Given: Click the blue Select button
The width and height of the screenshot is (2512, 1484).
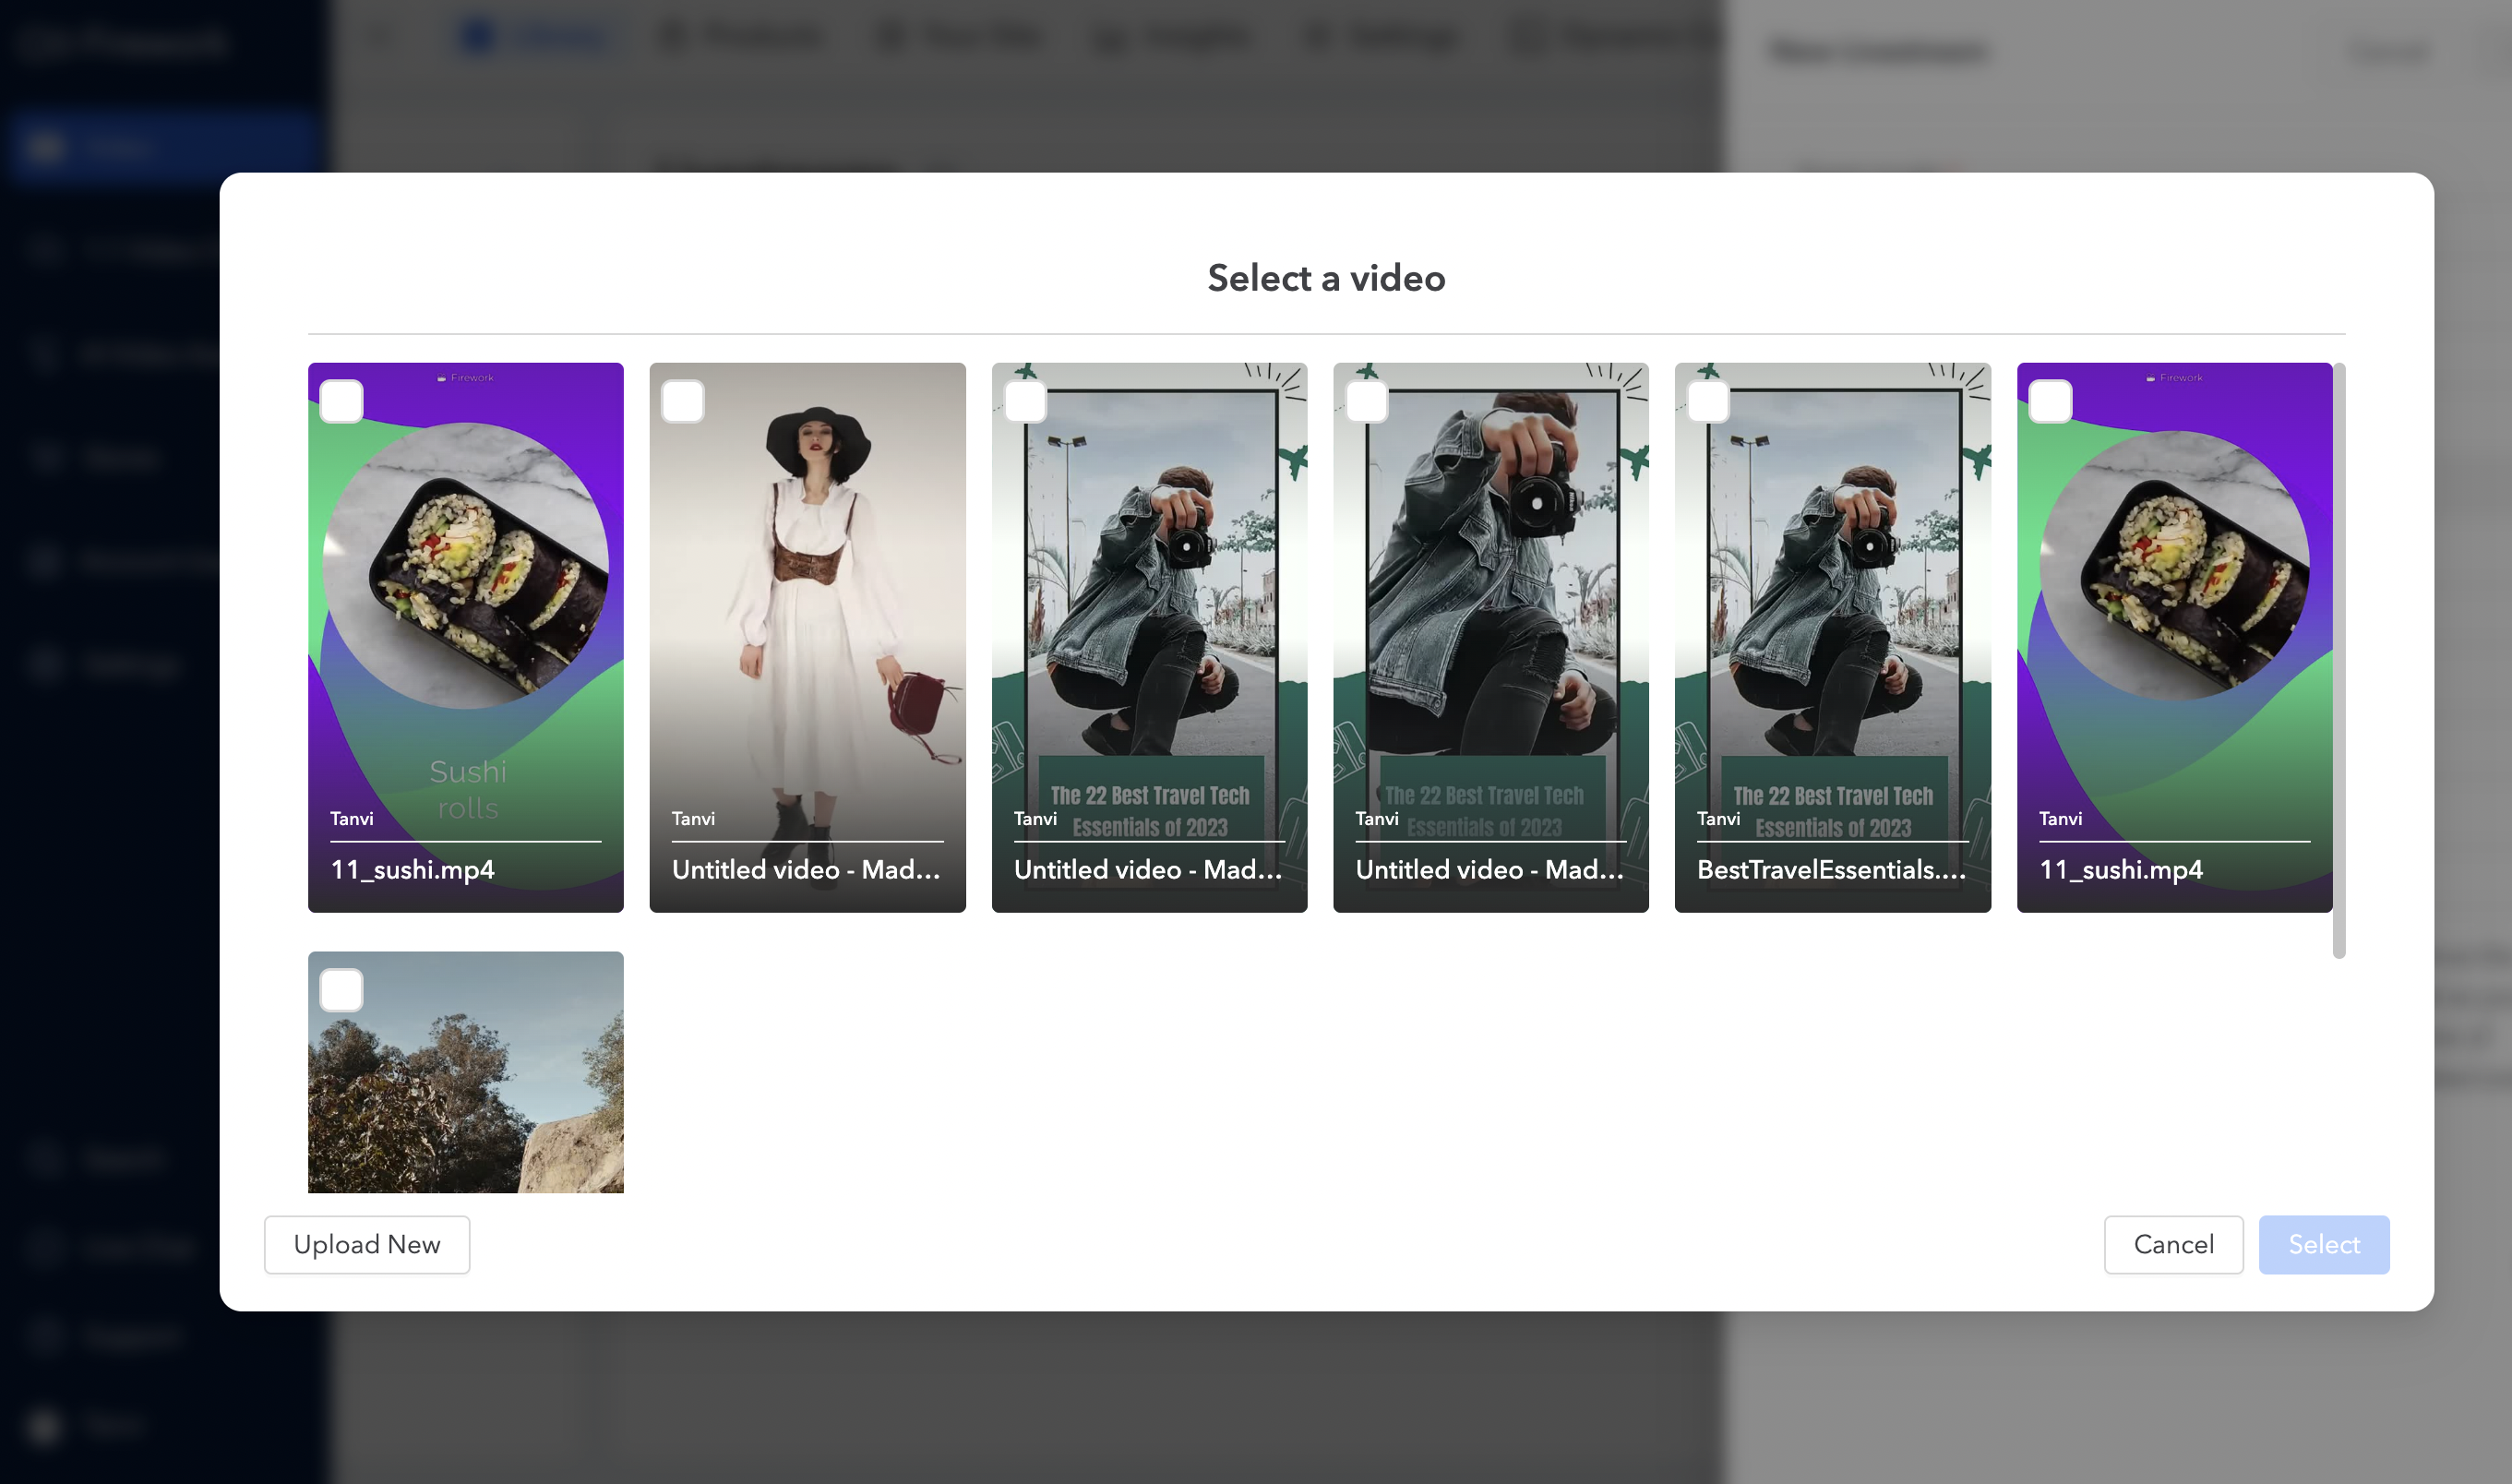Looking at the screenshot, I should tap(2323, 1244).
